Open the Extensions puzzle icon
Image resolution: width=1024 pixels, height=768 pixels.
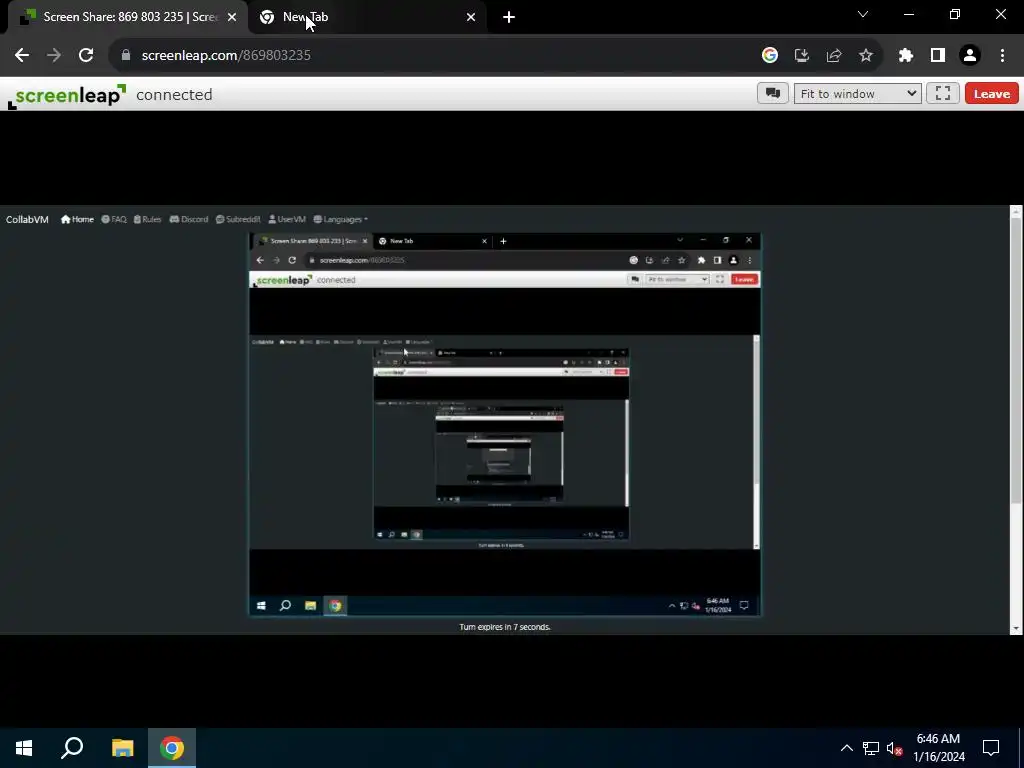905,56
